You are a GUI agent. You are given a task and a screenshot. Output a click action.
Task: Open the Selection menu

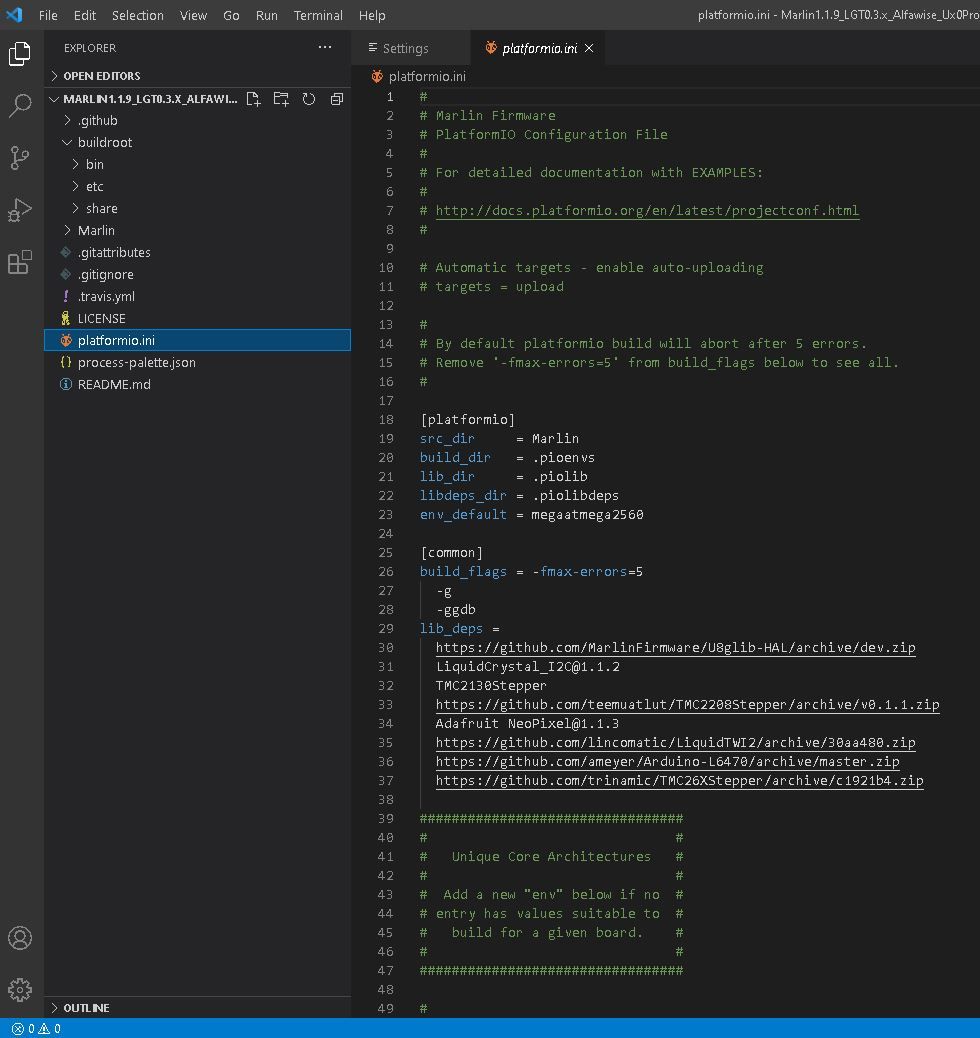coord(138,15)
